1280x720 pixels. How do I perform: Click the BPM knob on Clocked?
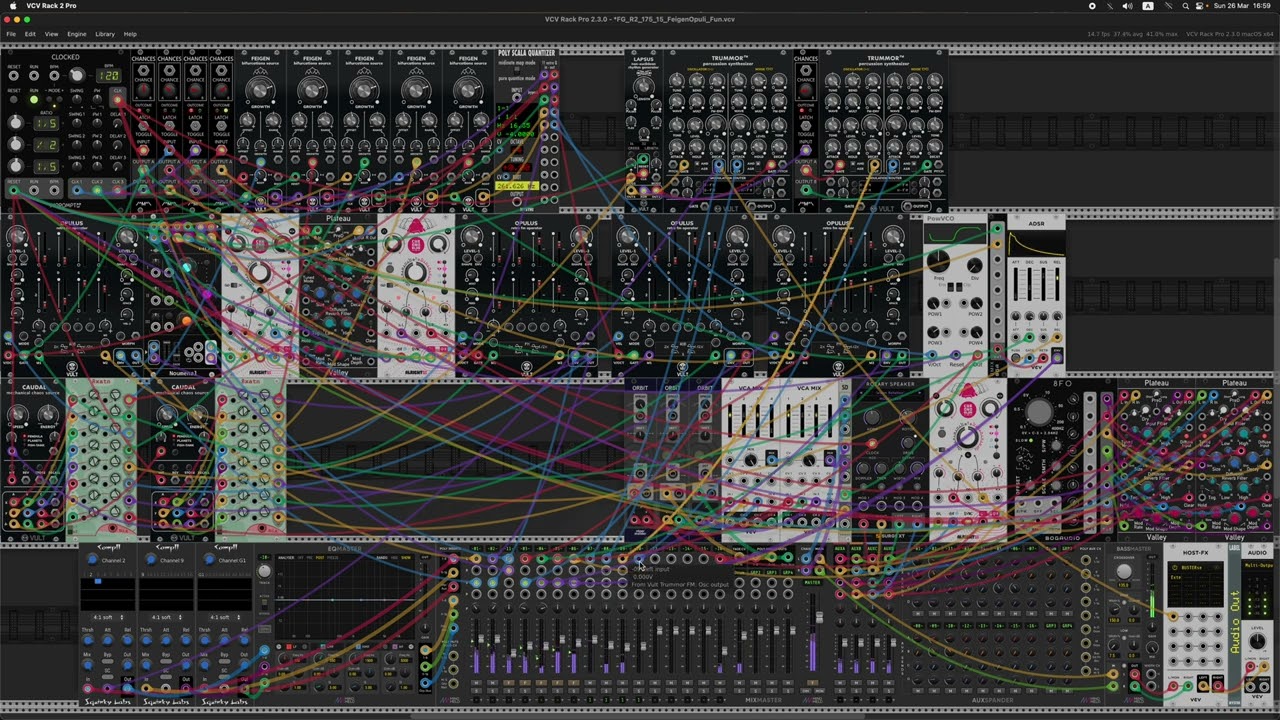(x=77, y=75)
